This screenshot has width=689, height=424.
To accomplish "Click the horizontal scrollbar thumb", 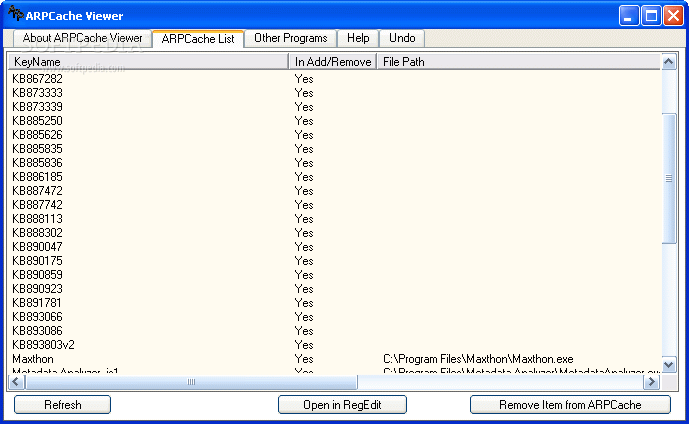I will pyautogui.click(x=192, y=382).
